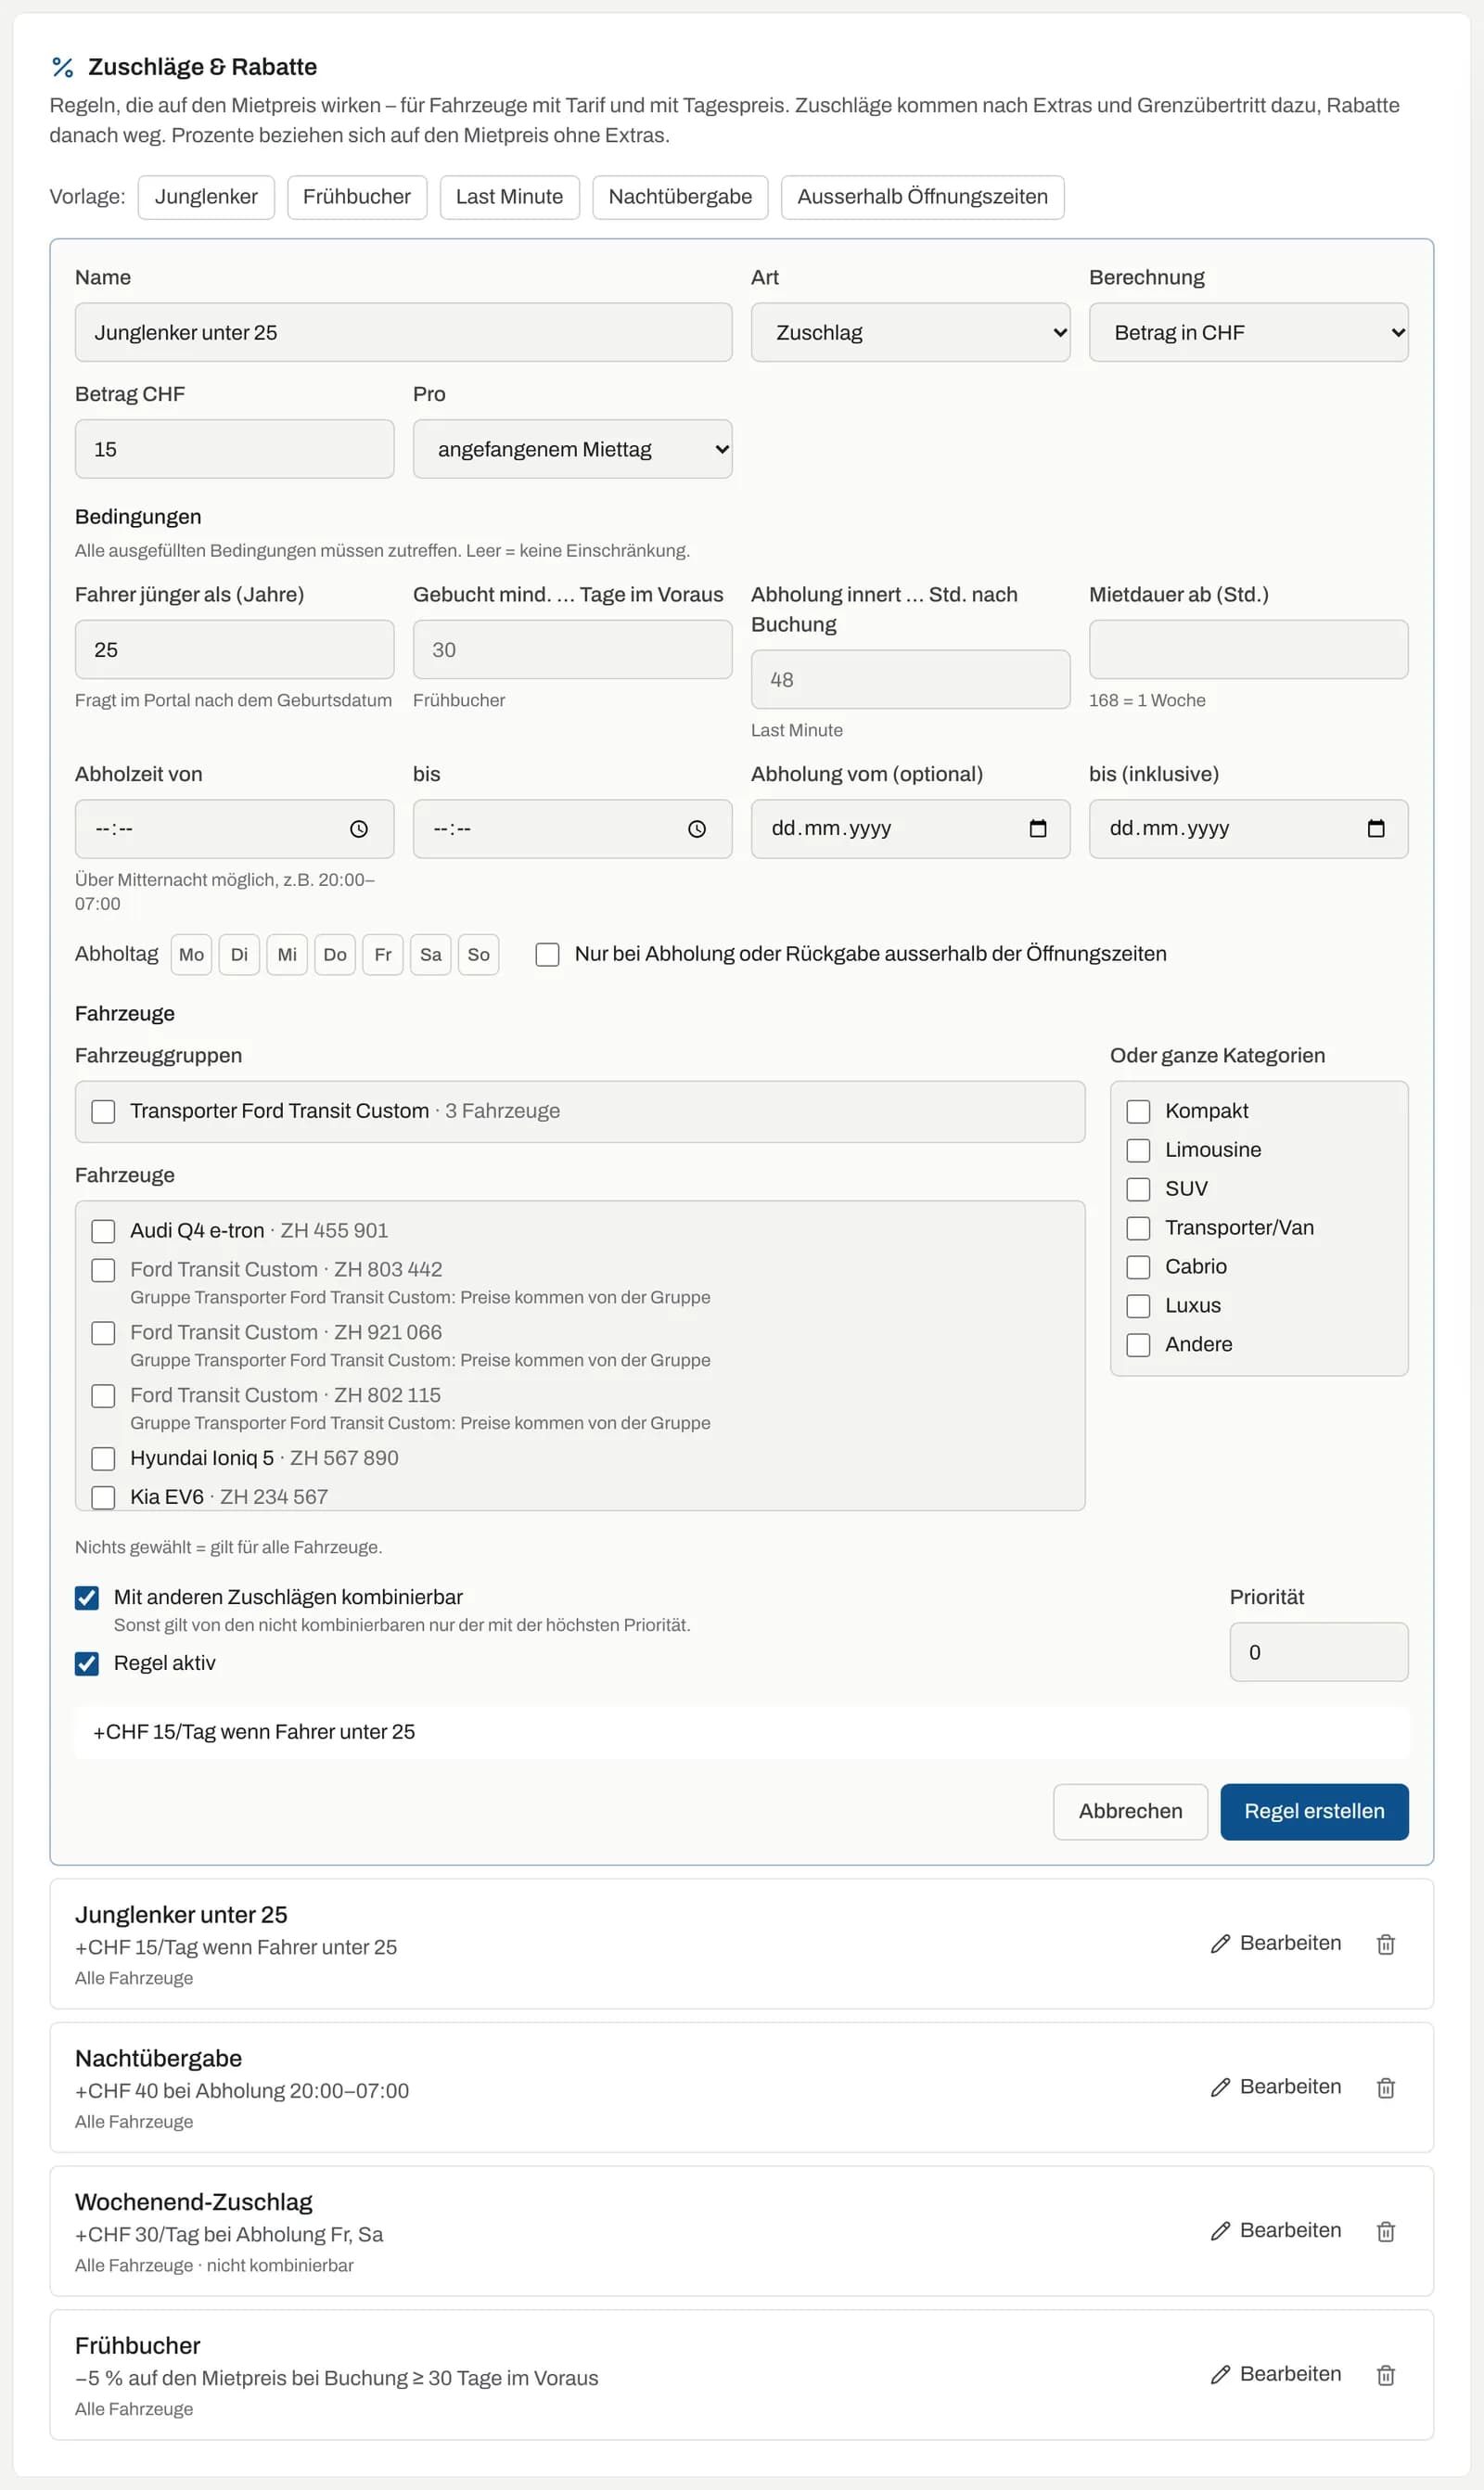
Task: Uncheck Mit anderen Zuschlägen kombinierbar
Action: click(87, 1598)
